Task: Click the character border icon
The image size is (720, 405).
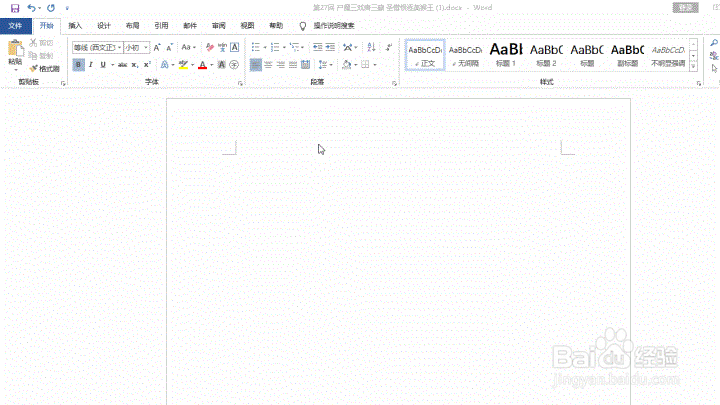Action: (235, 47)
